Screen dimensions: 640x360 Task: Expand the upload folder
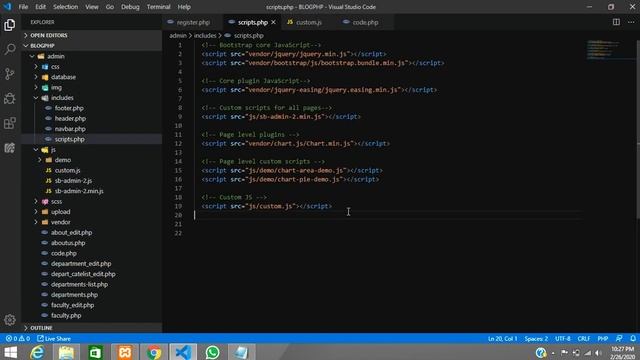coord(36,212)
